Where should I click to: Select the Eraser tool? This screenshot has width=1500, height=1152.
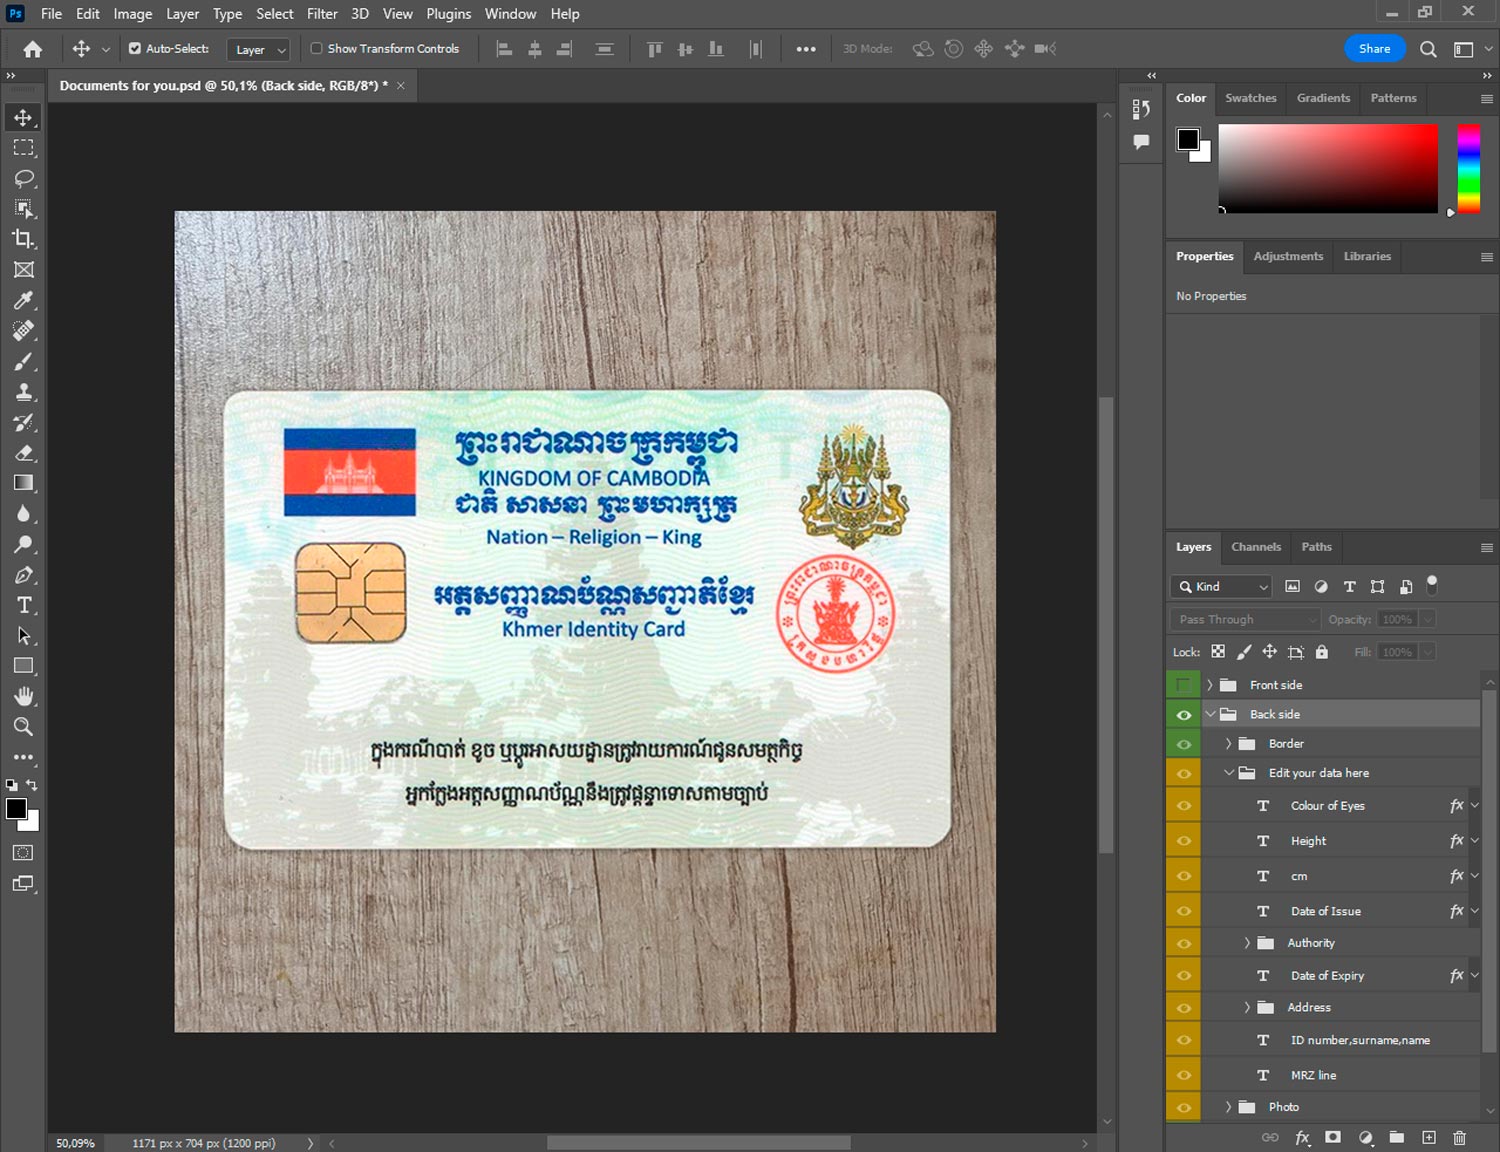(x=23, y=453)
